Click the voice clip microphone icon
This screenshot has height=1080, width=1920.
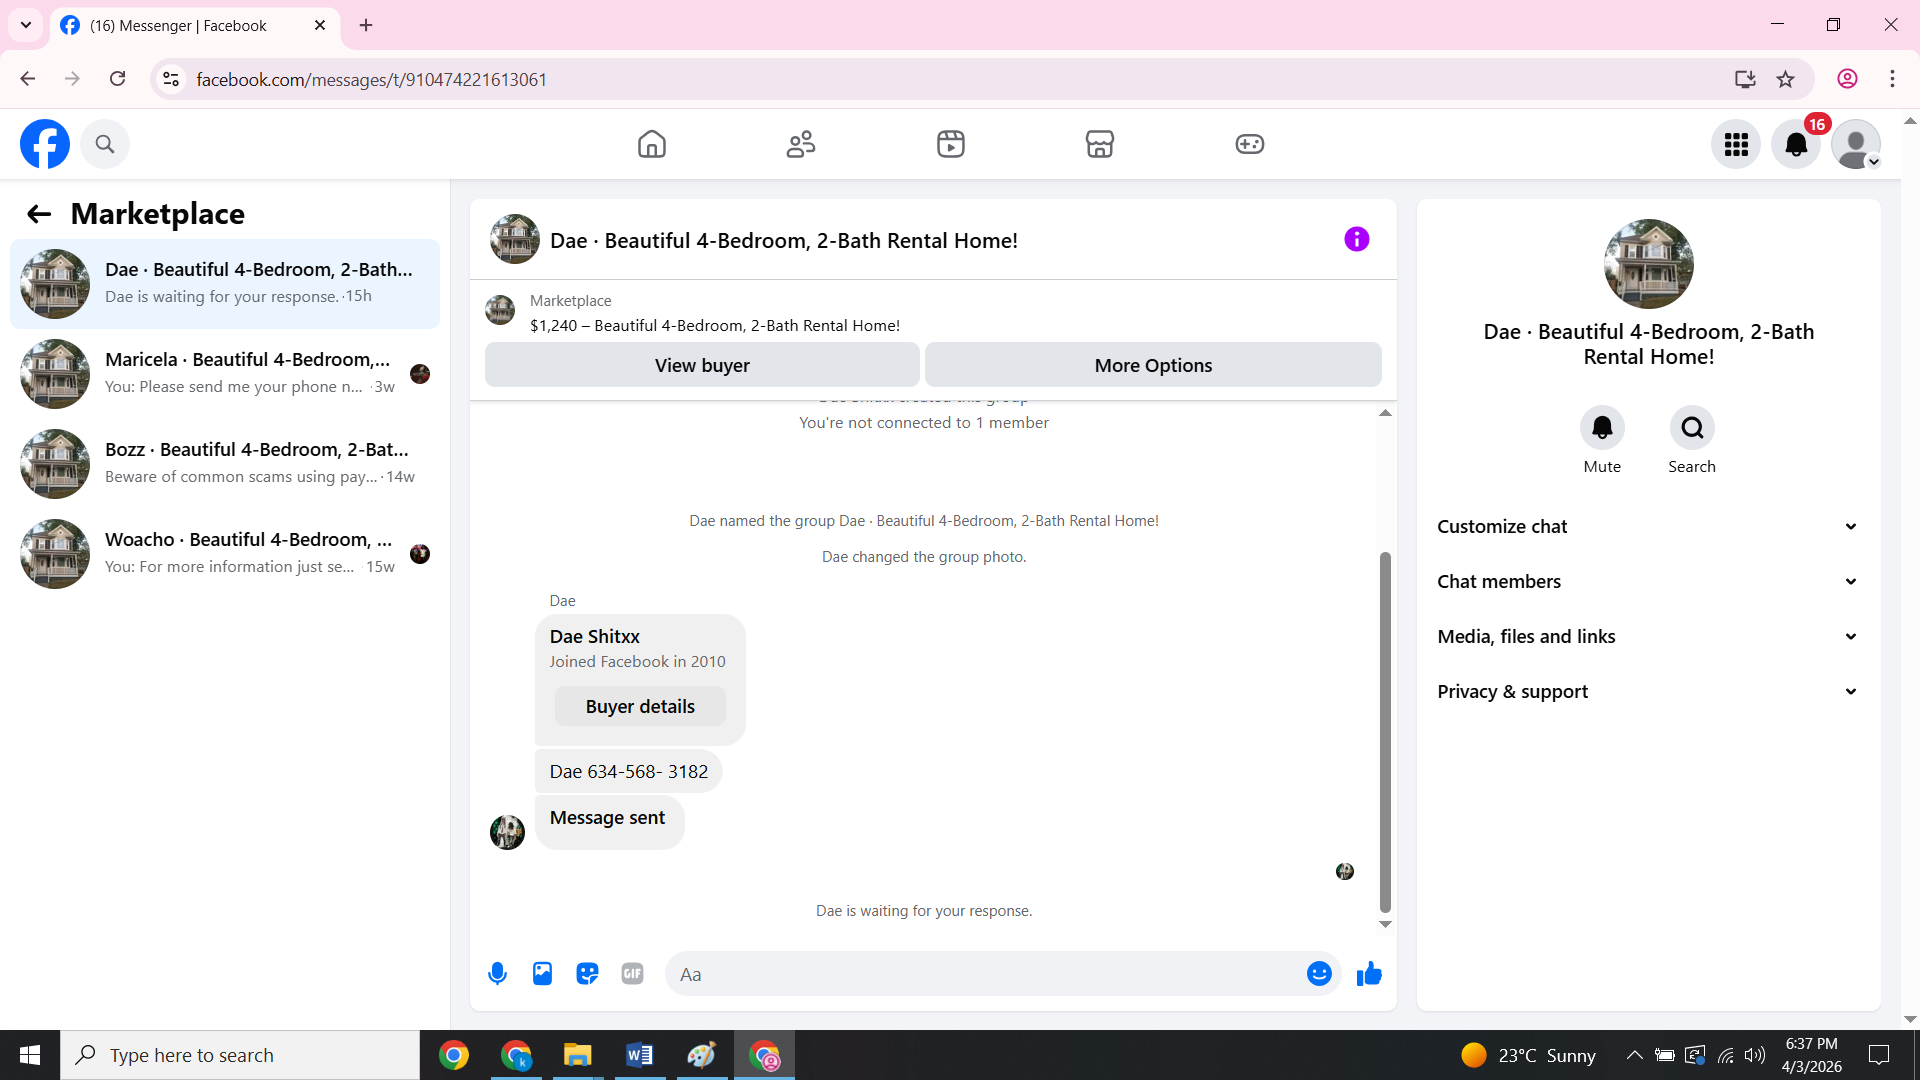point(497,973)
